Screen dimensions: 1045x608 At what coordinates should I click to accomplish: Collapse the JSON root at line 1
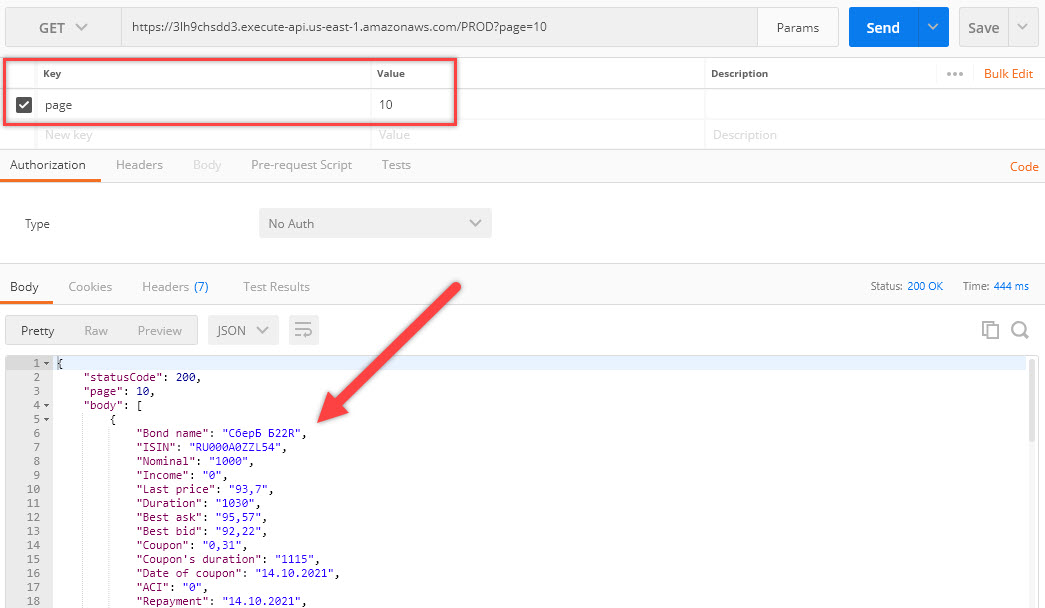pos(47,363)
